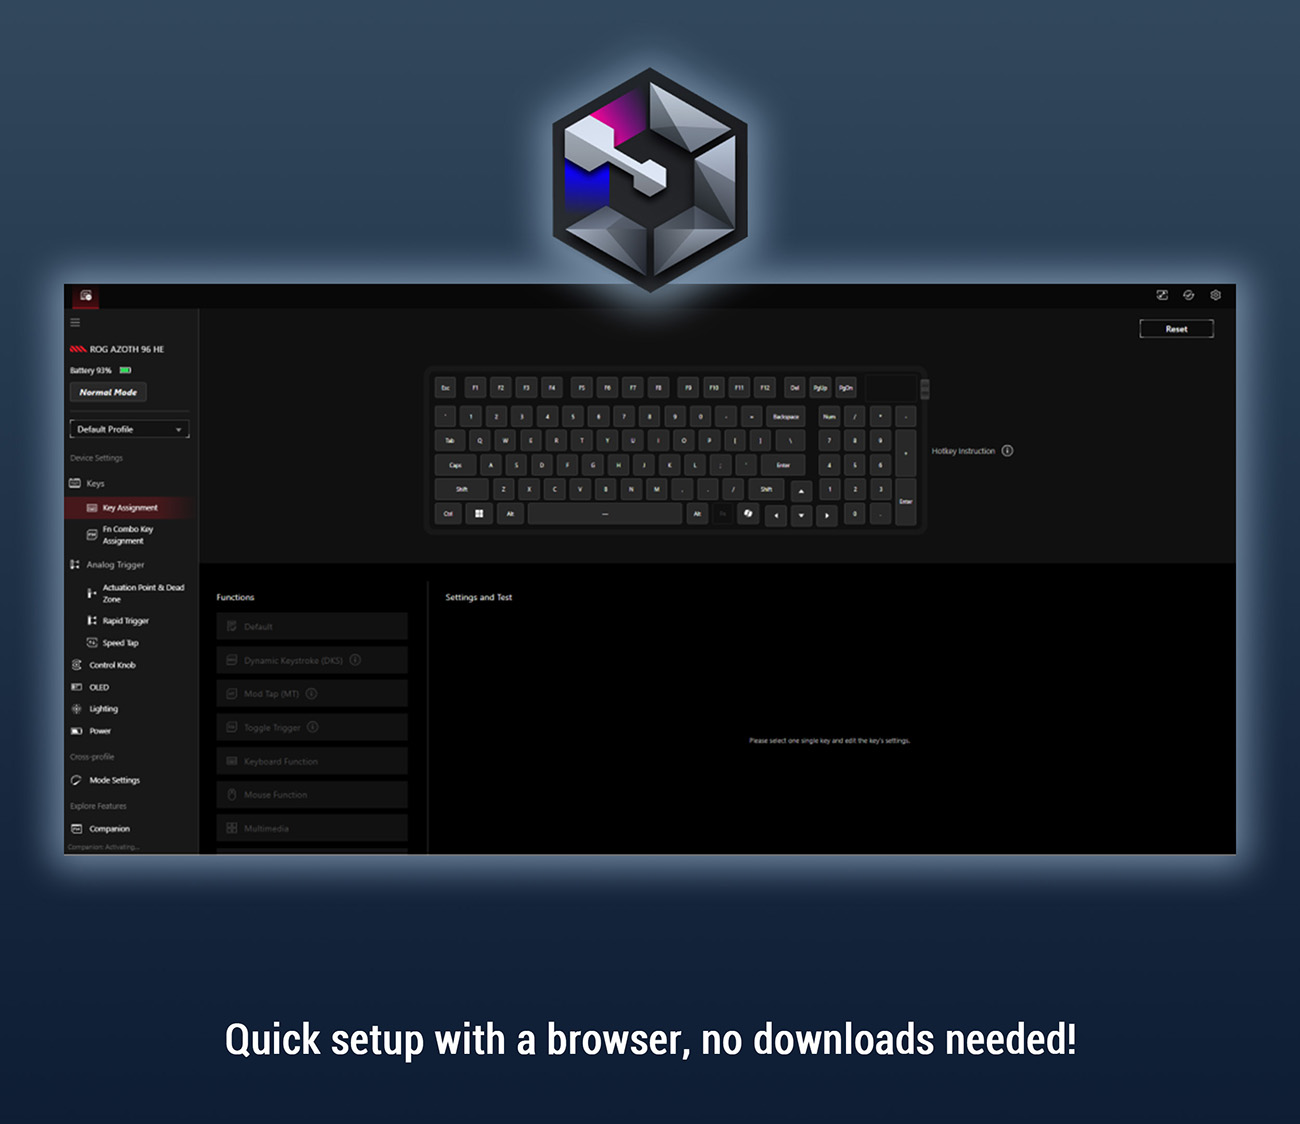Image resolution: width=1300 pixels, height=1124 pixels.
Task: Click the Hotkey Instruction info icon
Action: 1007,451
